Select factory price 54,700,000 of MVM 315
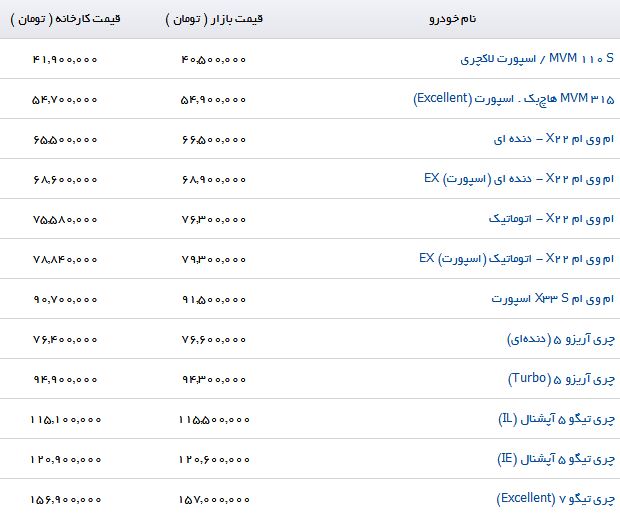This screenshot has height=518, width=620. coord(65,99)
